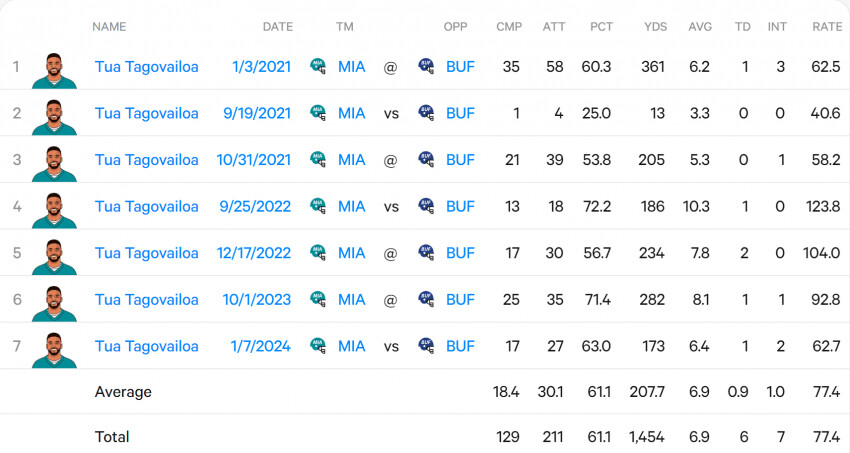
Task: Click the Buffalo helmet icon in the 1/3/2021 row
Action: 426,67
